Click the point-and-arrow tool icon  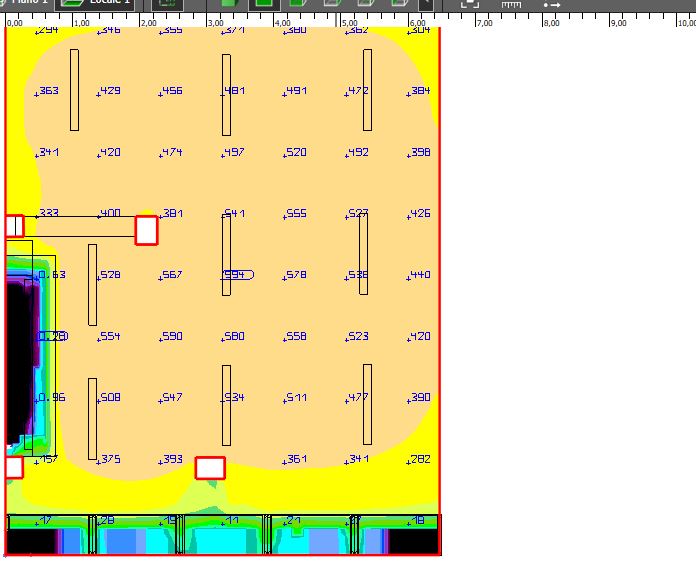pyautogui.click(x=552, y=5)
